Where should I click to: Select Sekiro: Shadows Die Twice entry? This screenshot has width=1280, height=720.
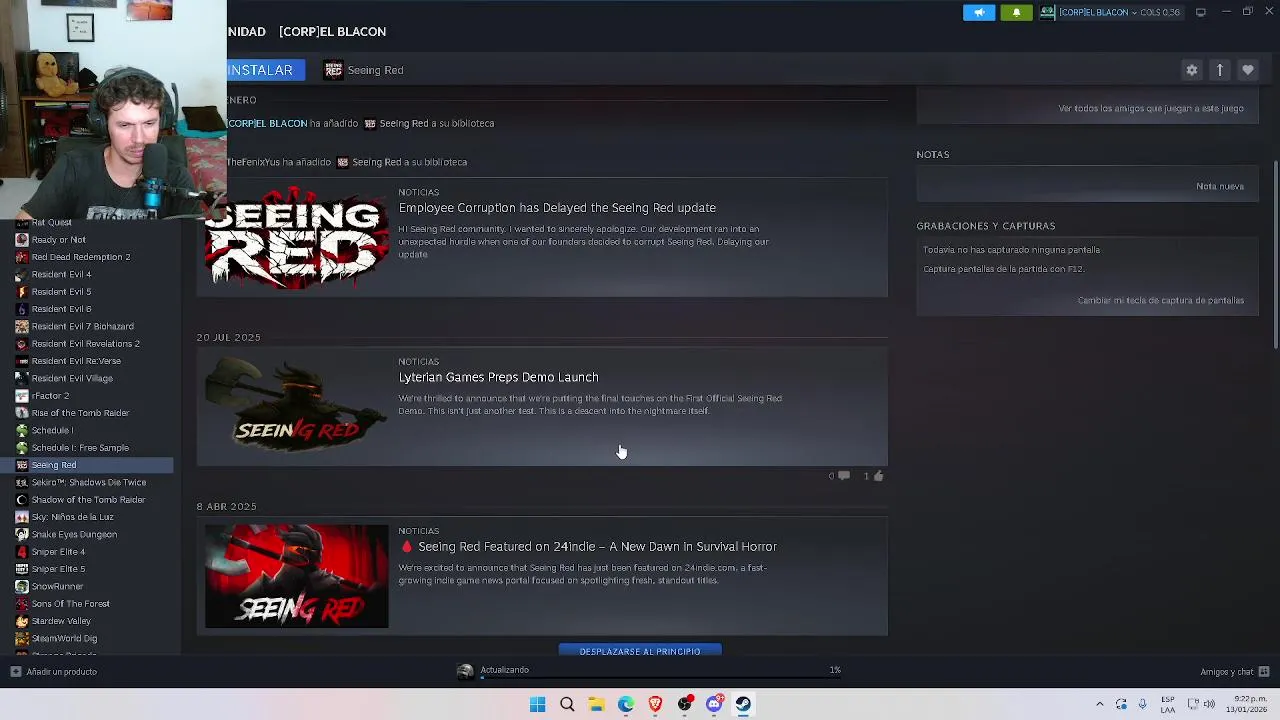coord(87,482)
